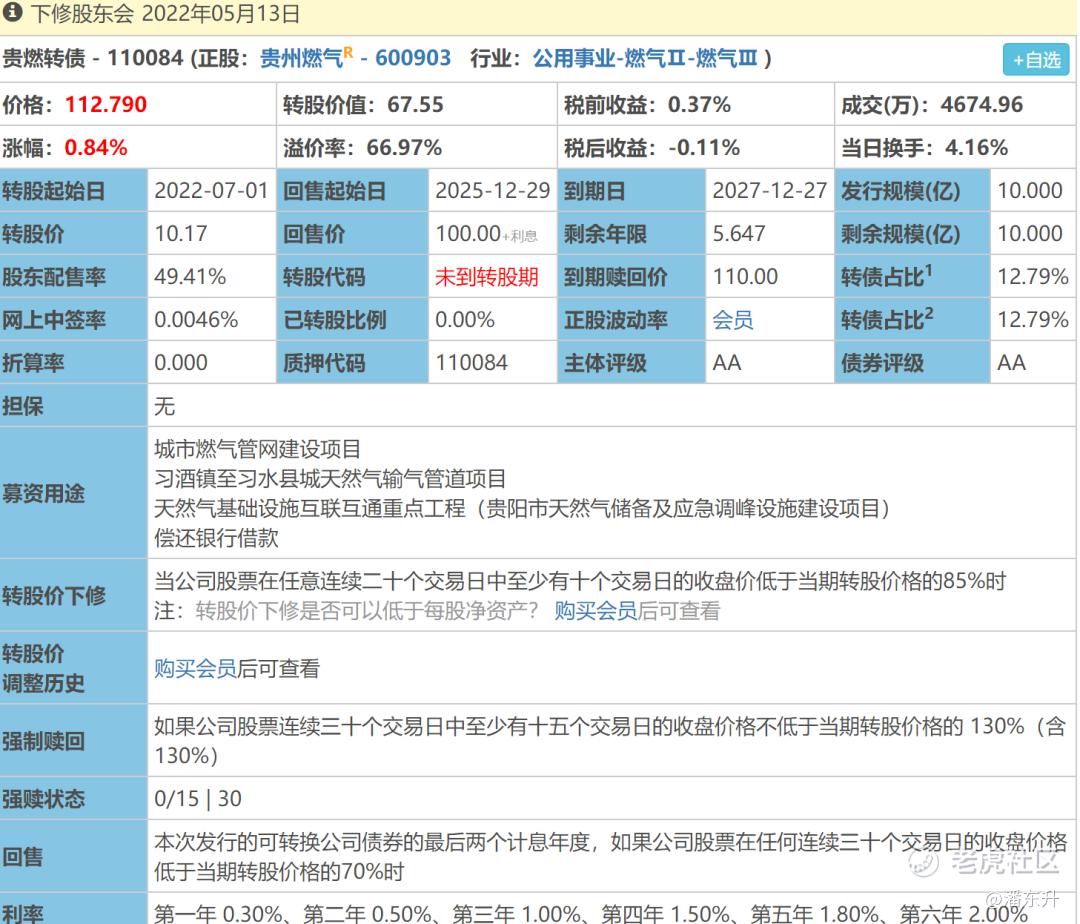Click 购买会员 link in 转股价调整历史 row
Screen dimensions: 1080x924
195,669
